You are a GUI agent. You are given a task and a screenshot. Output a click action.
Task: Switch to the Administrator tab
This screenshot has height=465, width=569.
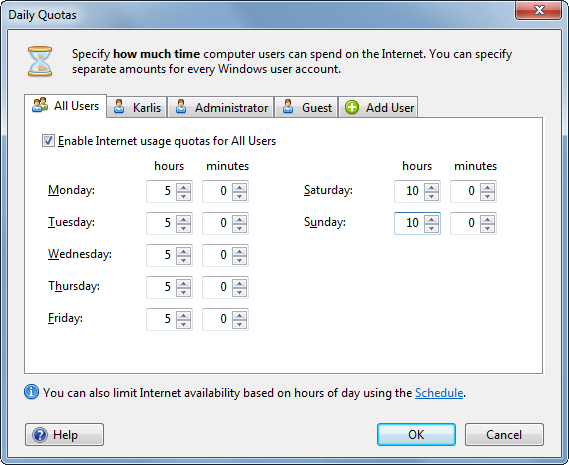point(221,107)
